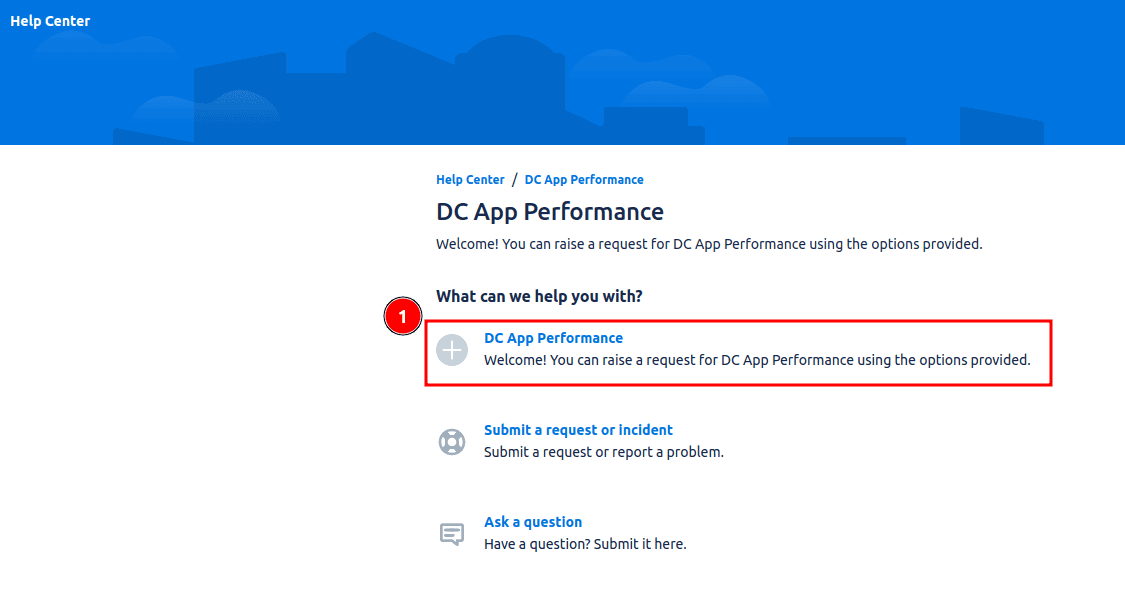Click 'Have a question? Submit it here' text
Image resolution: width=1125 pixels, height=601 pixels.
click(585, 544)
